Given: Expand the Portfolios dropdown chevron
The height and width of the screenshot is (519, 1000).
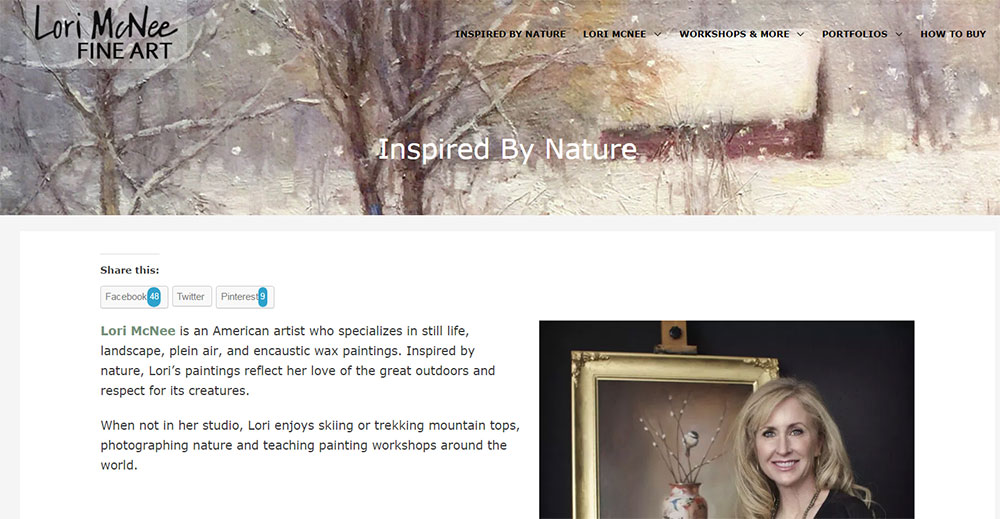Looking at the screenshot, I should click(x=899, y=34).
